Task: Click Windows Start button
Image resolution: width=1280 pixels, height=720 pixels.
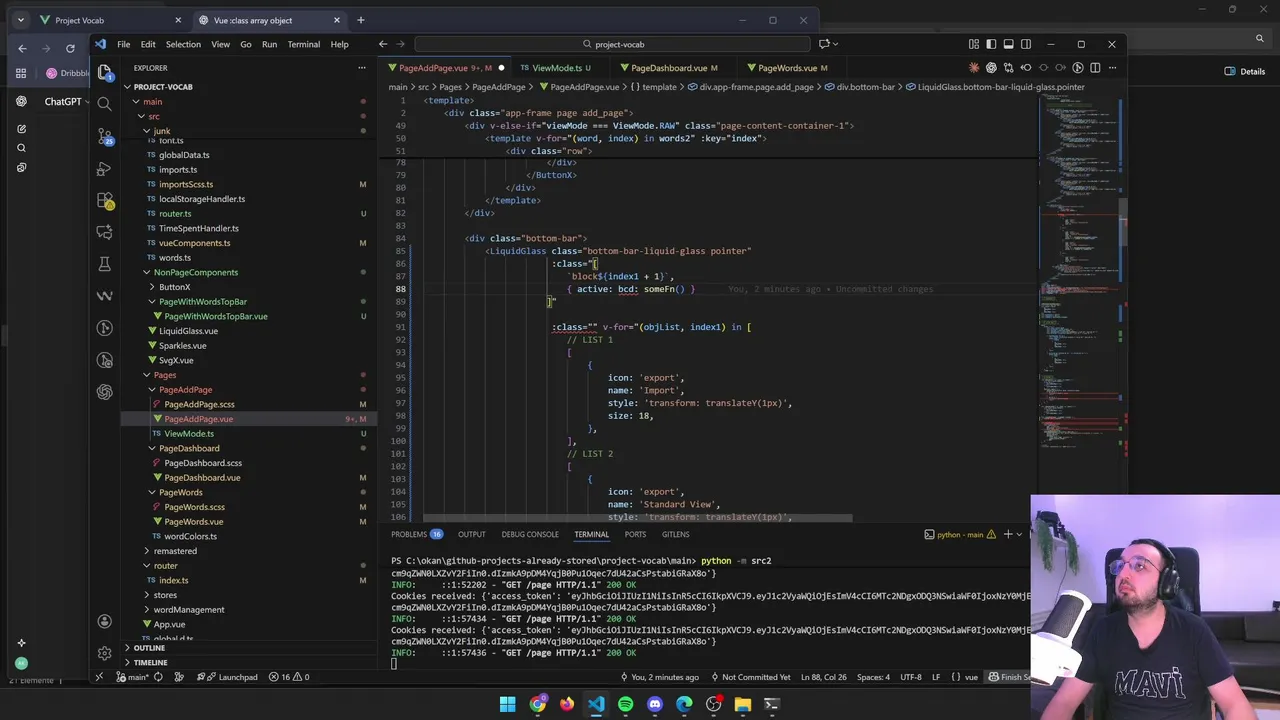Action: pyautogui.click(x=507, y=704)
